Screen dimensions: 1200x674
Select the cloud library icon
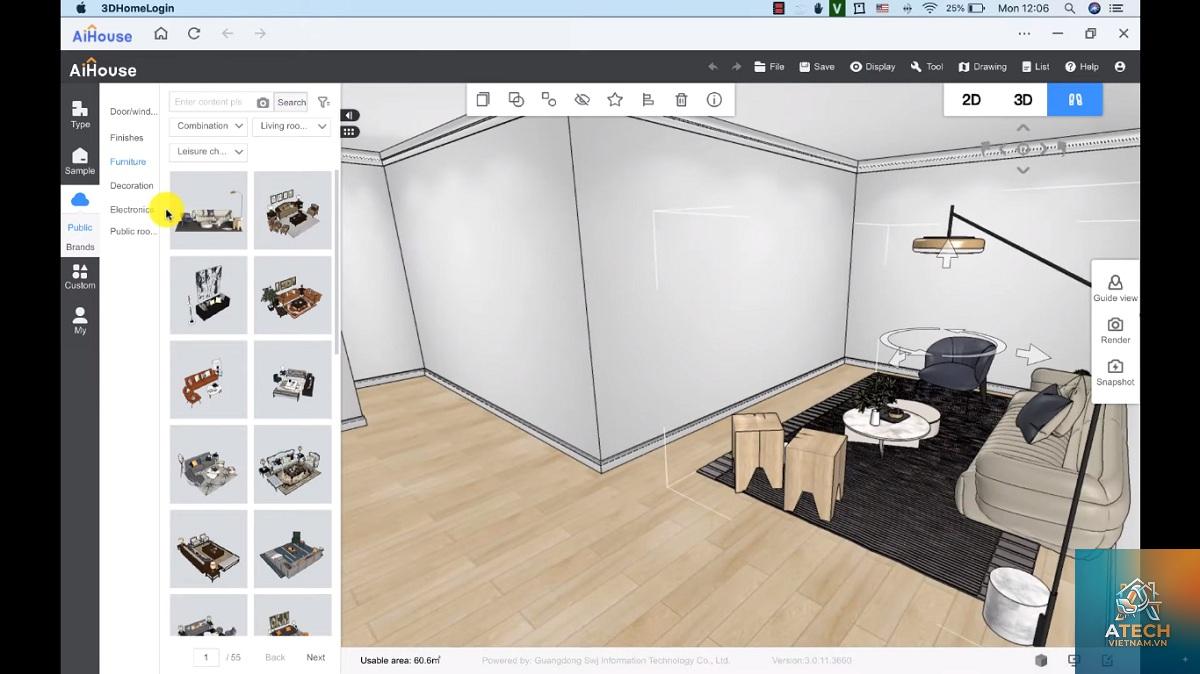click(80, 200)
